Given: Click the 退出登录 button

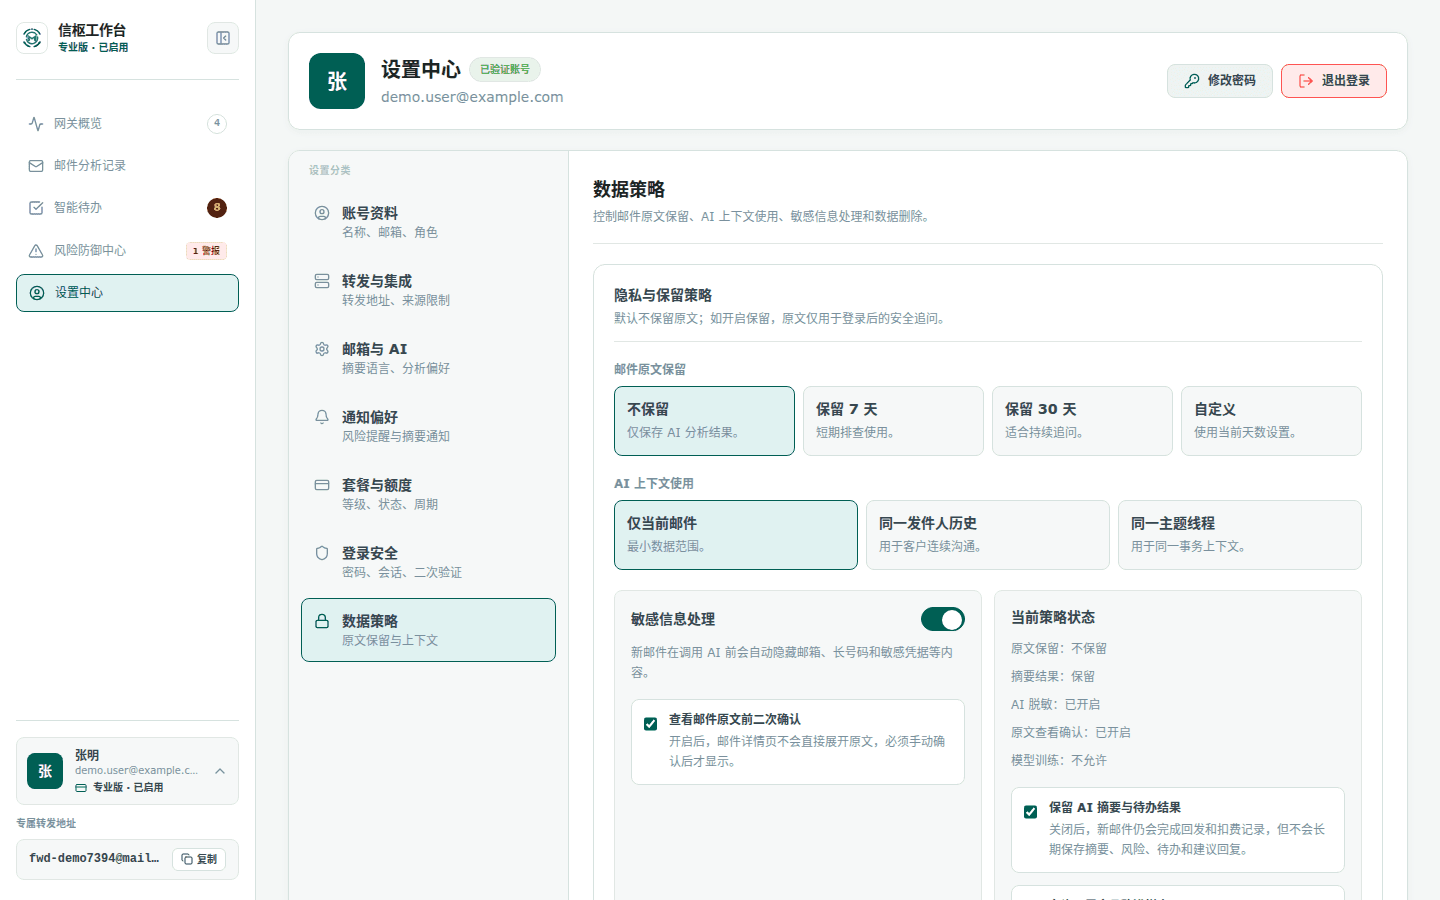Looking at the screenshot, I should coord(1334,81).
